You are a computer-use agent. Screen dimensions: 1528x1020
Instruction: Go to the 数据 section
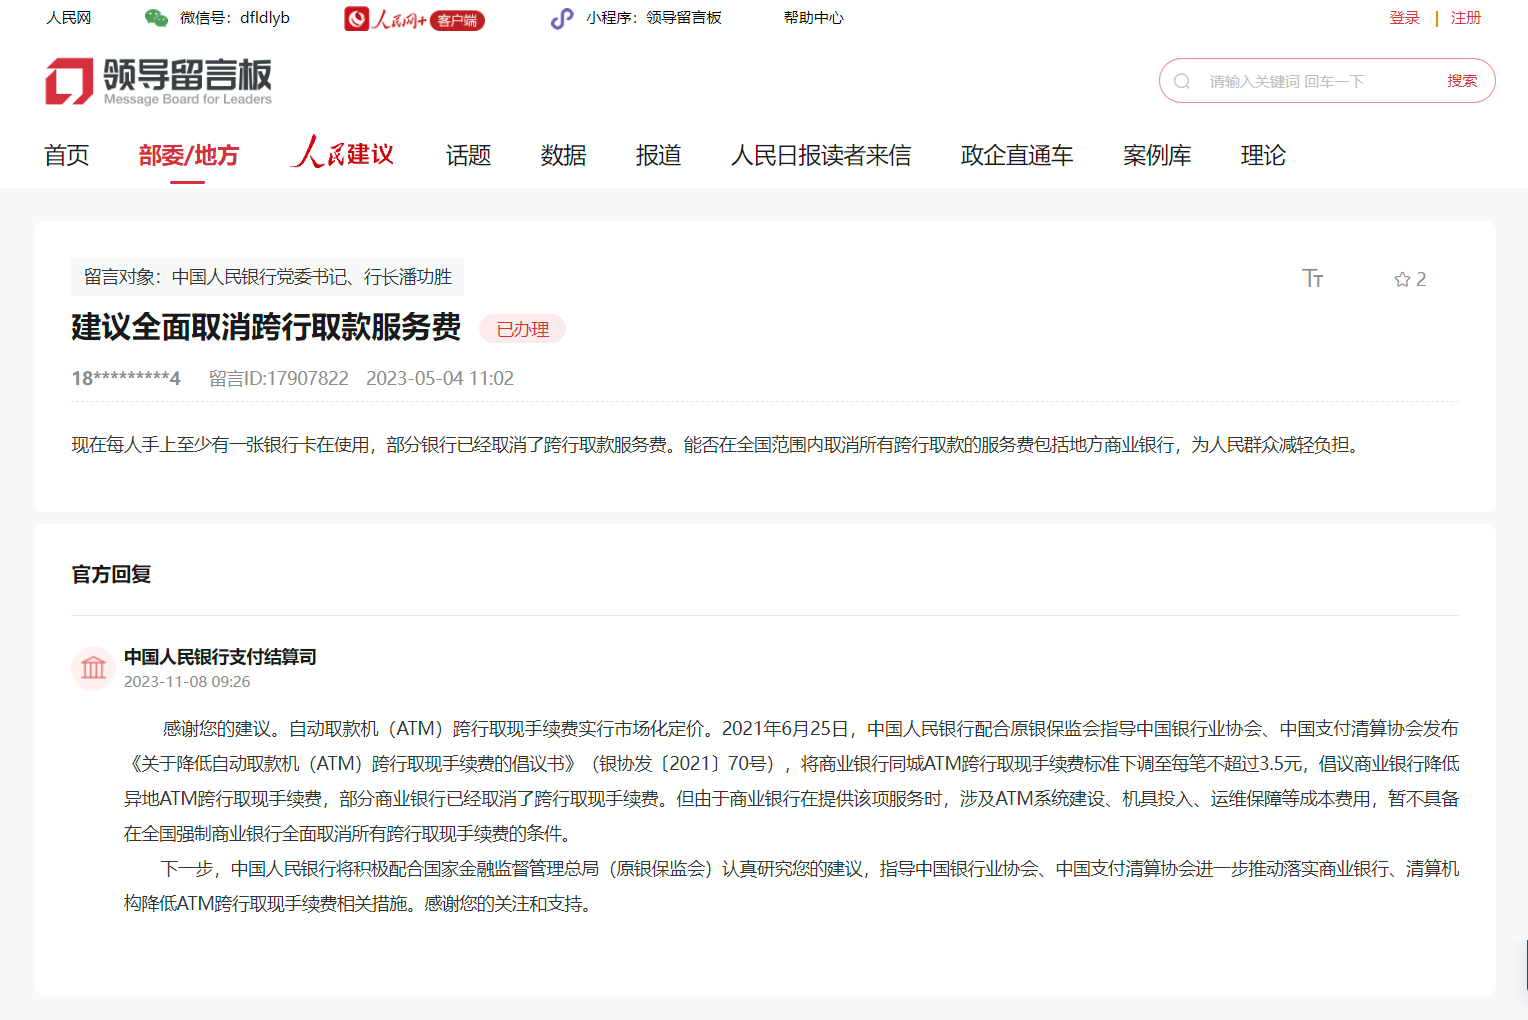[x=563, y=155]
